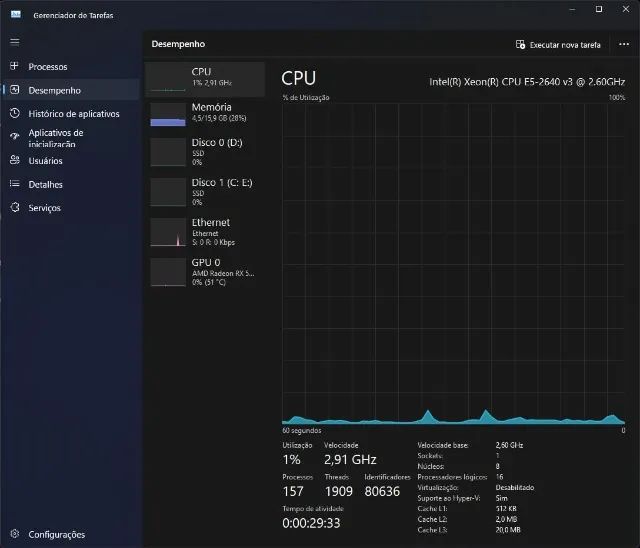640x548 pixels.
Task: Select Disco 1 (C: E:) performance item
Action: click(x=205, y=192)
